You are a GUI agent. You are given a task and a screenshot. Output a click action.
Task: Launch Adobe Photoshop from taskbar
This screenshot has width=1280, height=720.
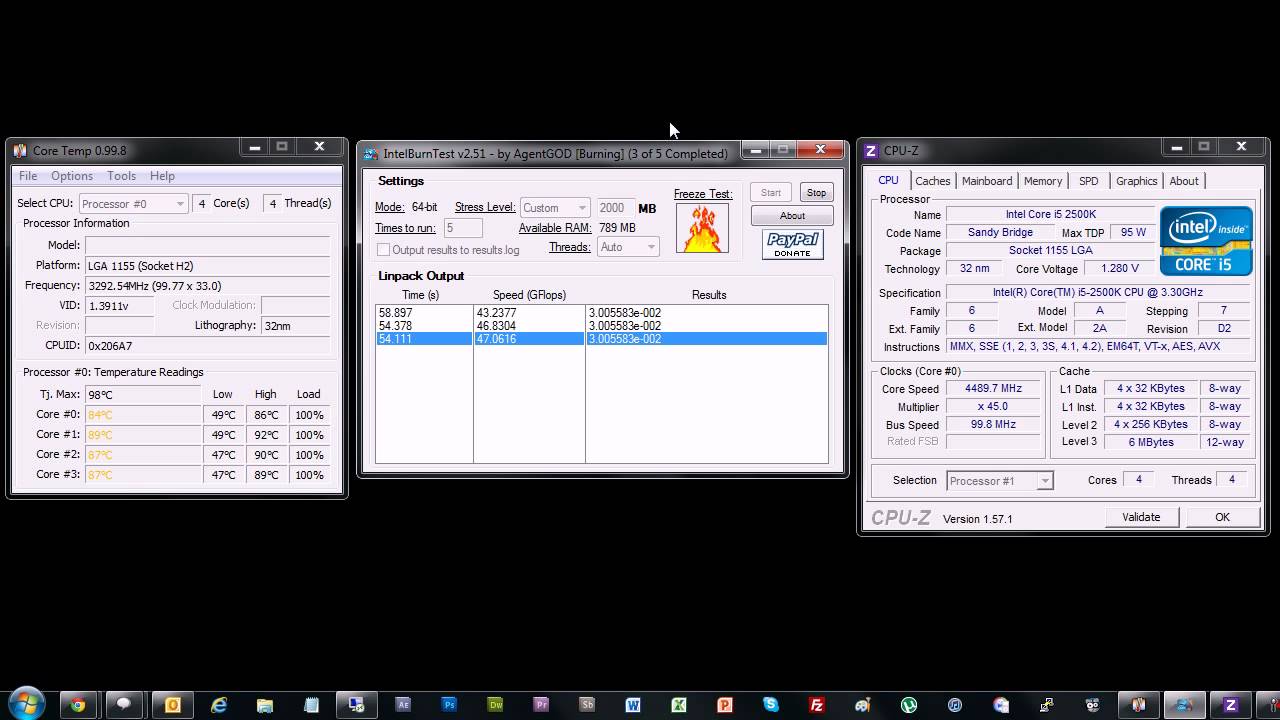click(x=449, y=704)
